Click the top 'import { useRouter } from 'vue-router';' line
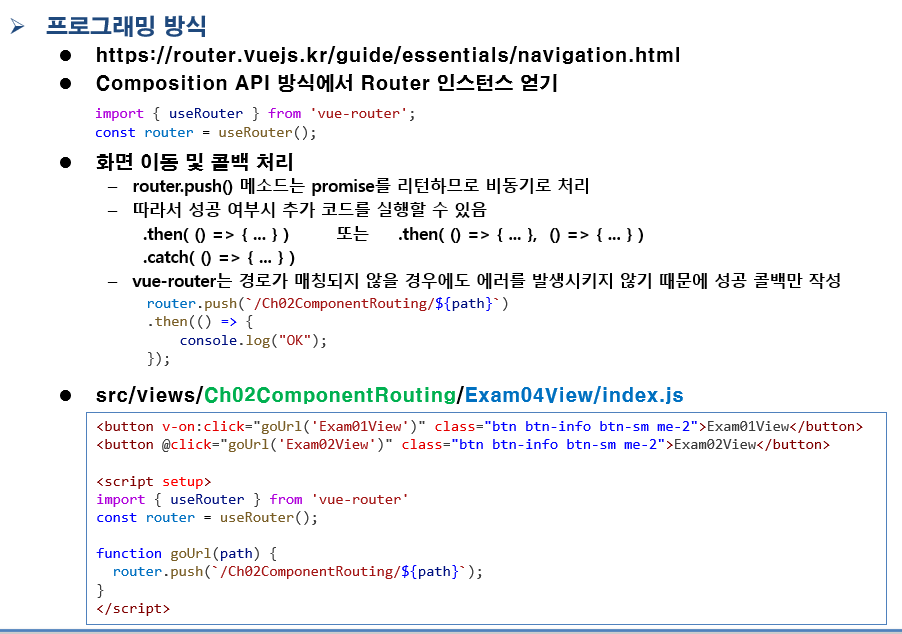This screenshot has height=634, width=902. tap(255, 113)
